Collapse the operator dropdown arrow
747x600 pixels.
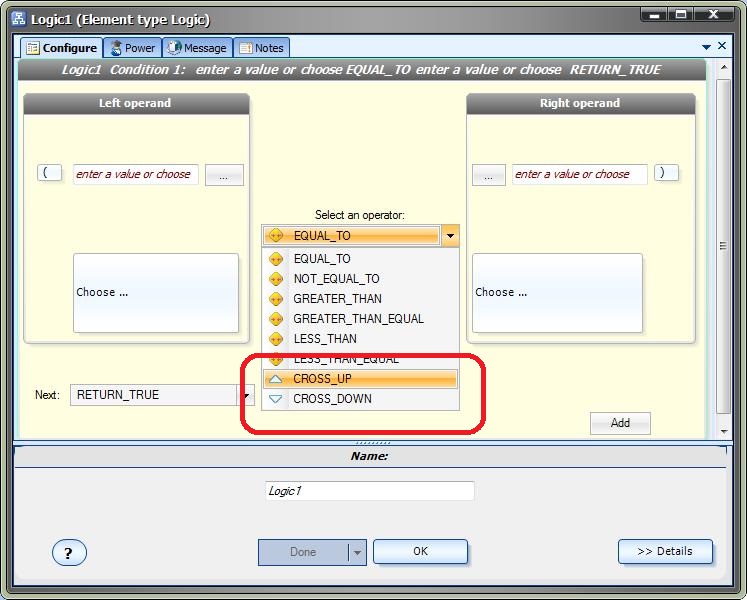point(450,235)
